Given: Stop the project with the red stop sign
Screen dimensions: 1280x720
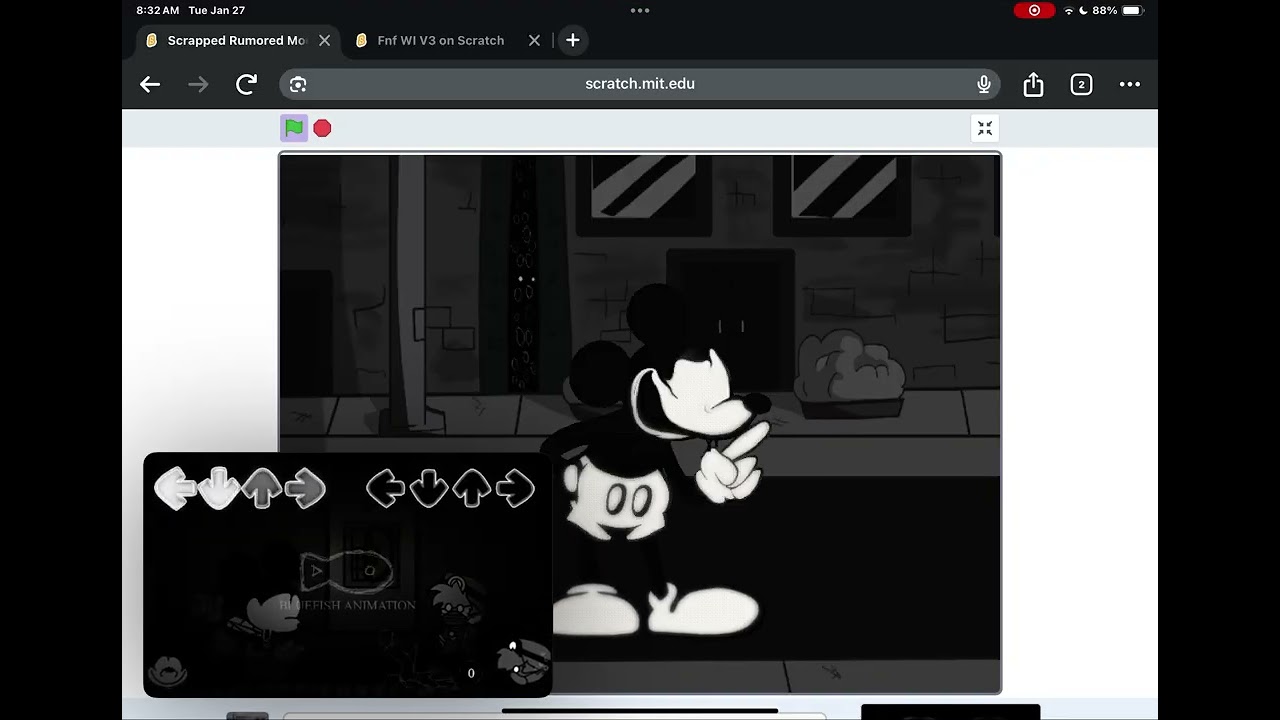Looking at the screenshot, I should (x=322, y=128).
